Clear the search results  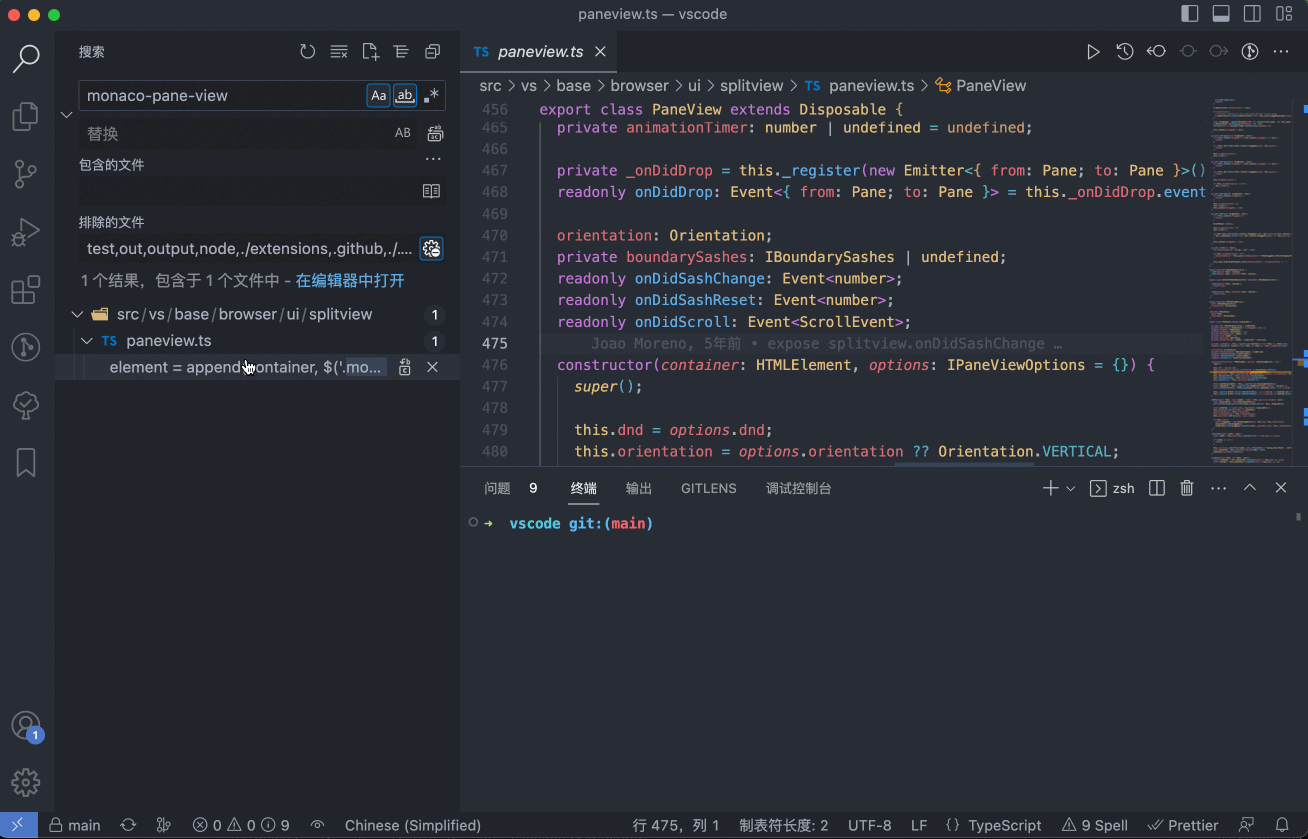339,52
